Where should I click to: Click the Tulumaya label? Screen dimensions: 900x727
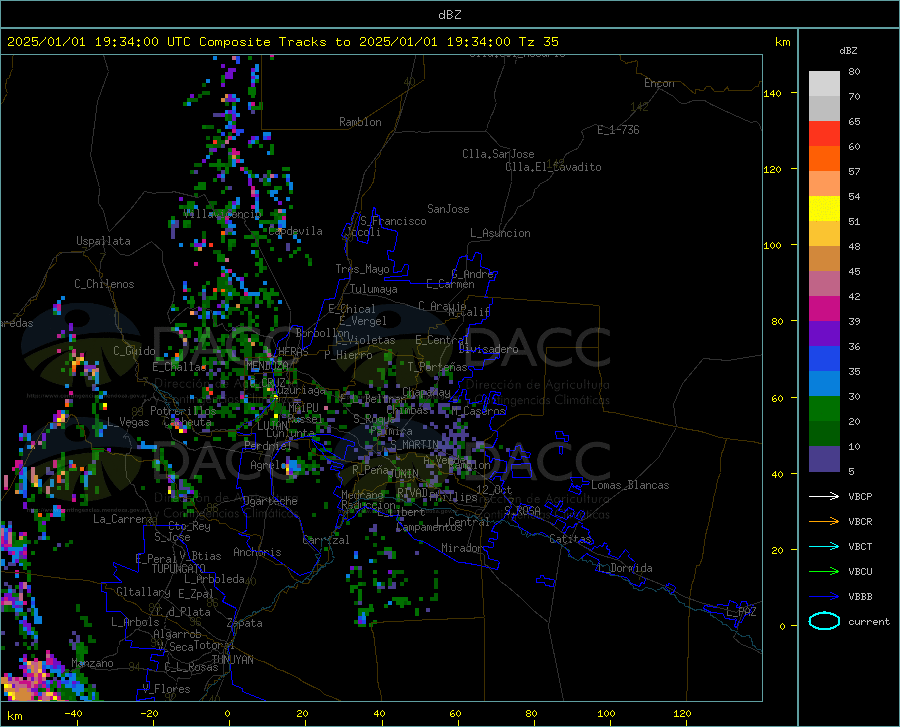374,289
